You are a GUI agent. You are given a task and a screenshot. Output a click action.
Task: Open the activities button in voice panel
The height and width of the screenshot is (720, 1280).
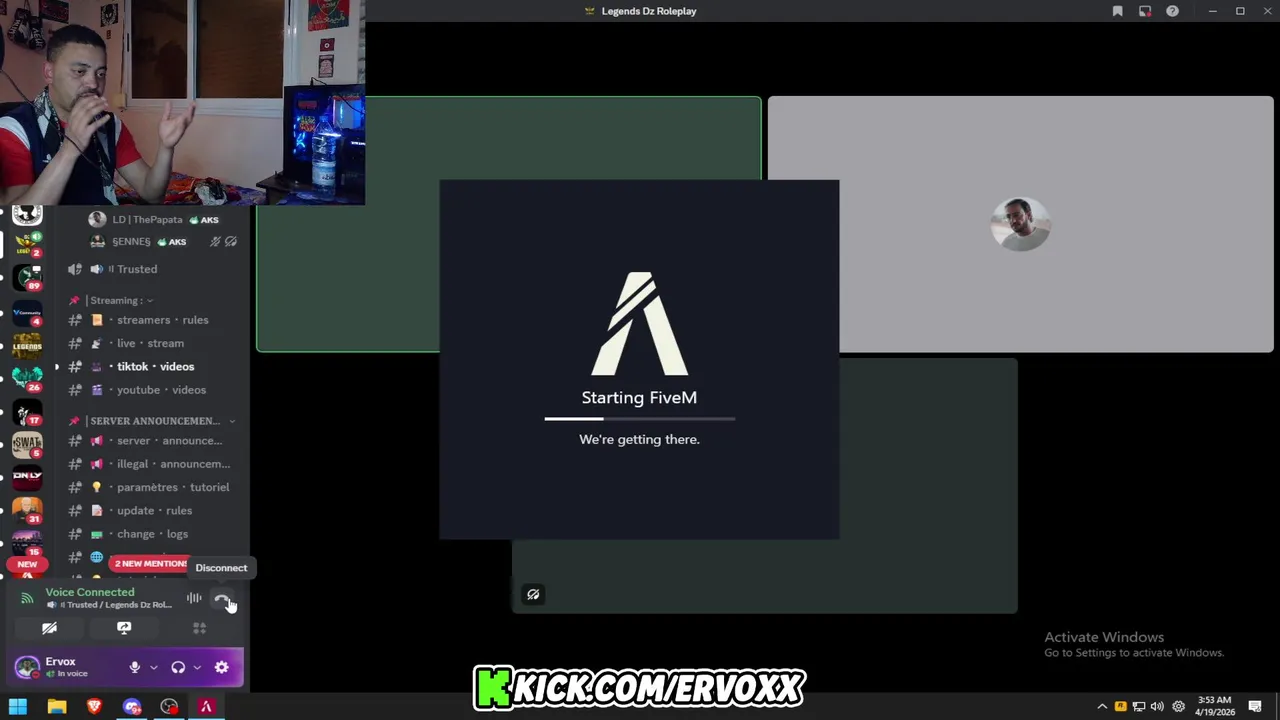[199, 628]
